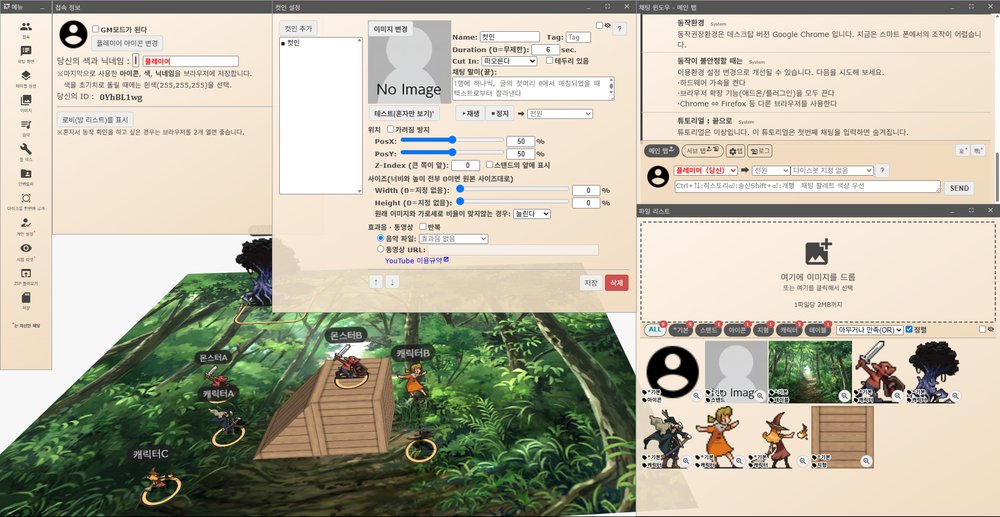Click magnifier on wooden crate thumbnail
Image resolution: width=1000 pixels, height=517 pixels.
coord(866,460)
